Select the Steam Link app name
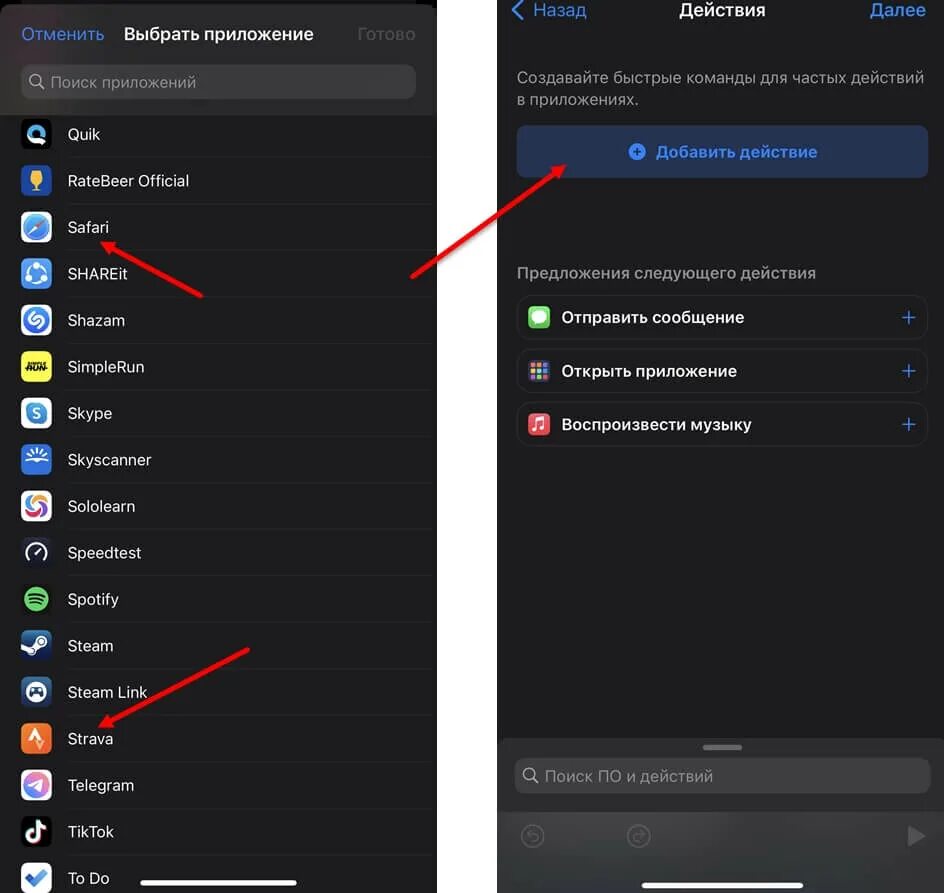 [x=107, y=692]
